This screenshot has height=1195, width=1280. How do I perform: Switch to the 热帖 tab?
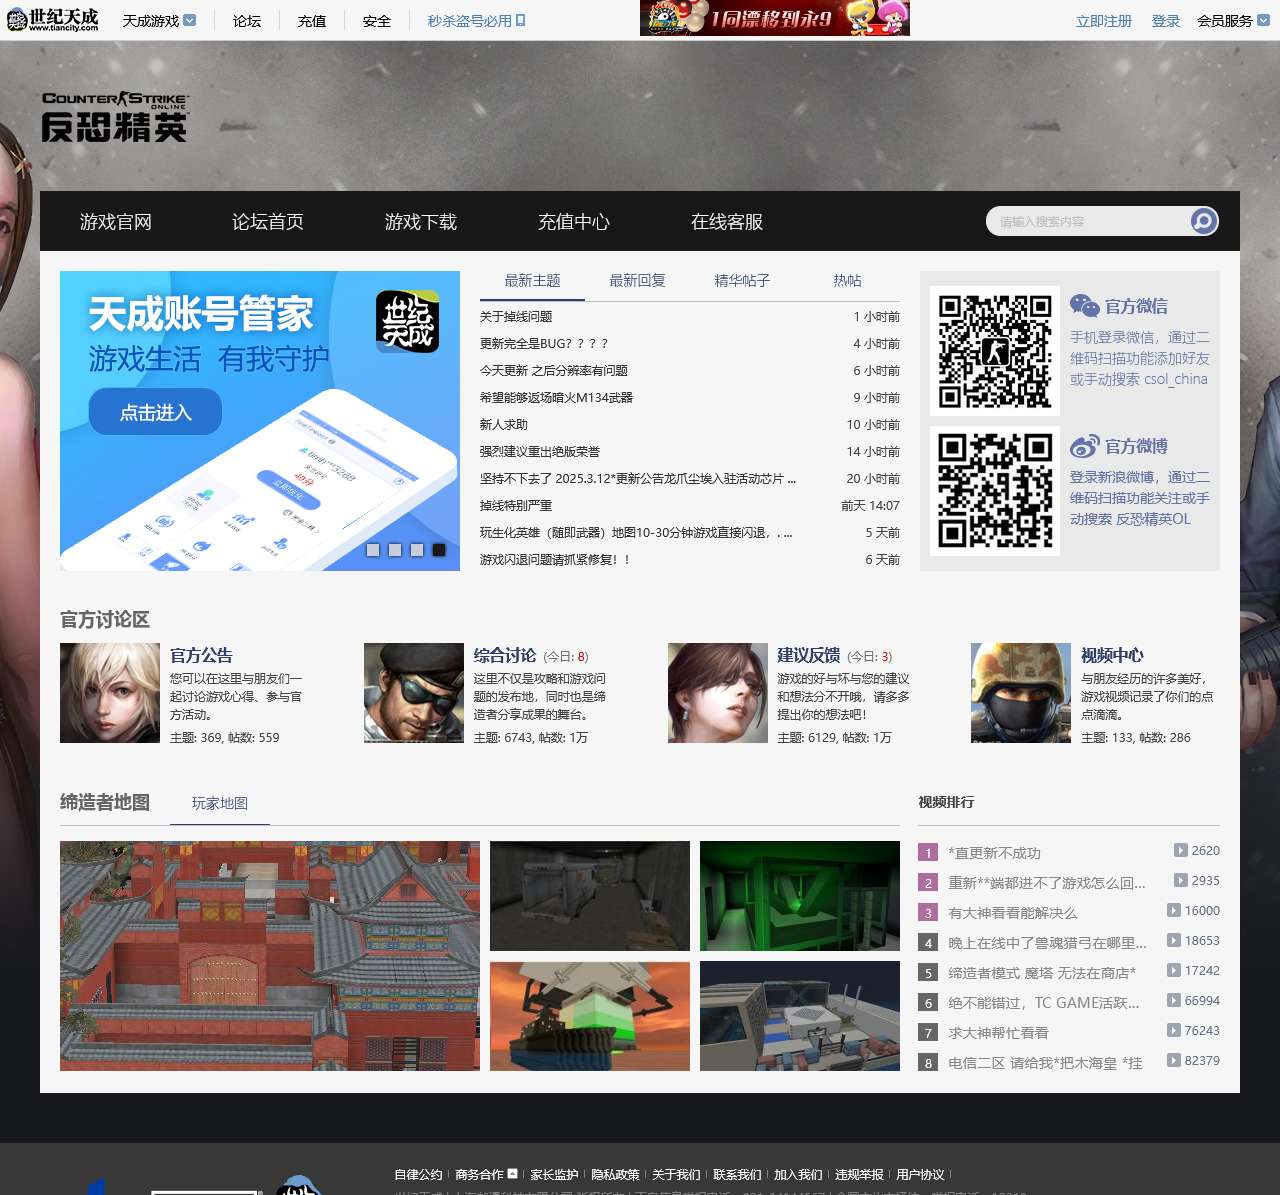tap(847, 281)
